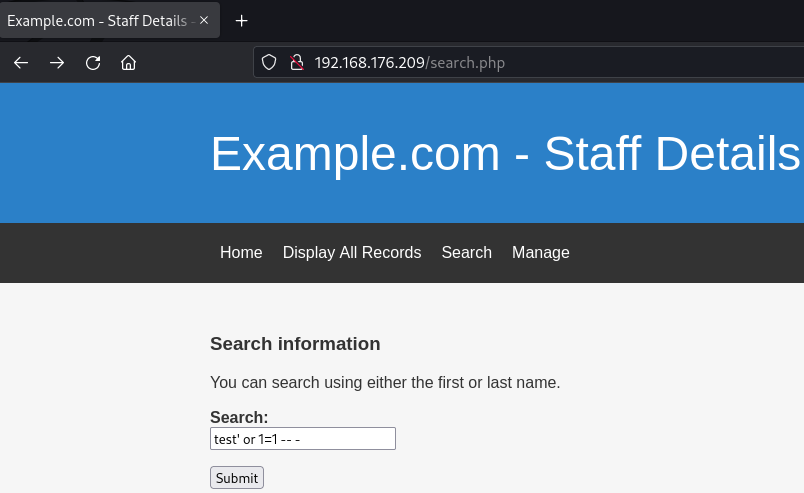804x493 pixels.
Task: Click the browser back arrow
Action: coord(21,63)
